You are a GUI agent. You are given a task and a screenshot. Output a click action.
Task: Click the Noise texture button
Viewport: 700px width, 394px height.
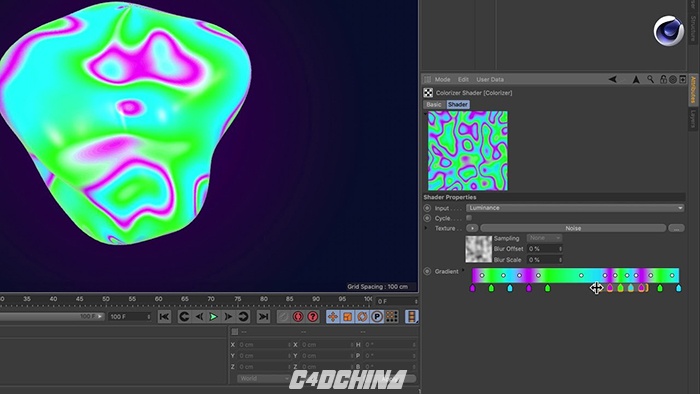(x=573, y=228)
